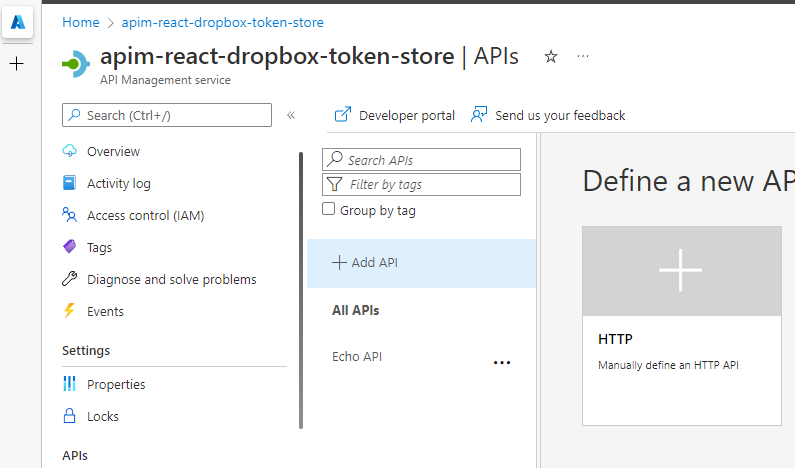Enable the Group by tag checkbox
The height and width of the screenshot is (468, 795).
point(329,209)
